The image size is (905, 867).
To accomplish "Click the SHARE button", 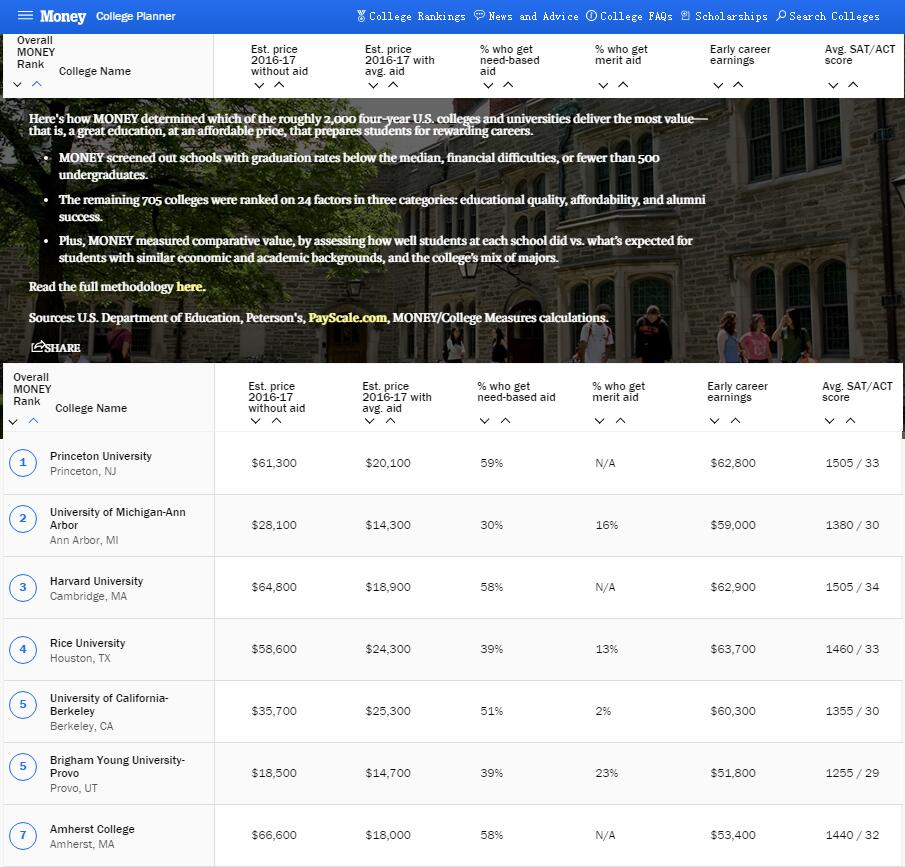I will [x=56, y=347].
